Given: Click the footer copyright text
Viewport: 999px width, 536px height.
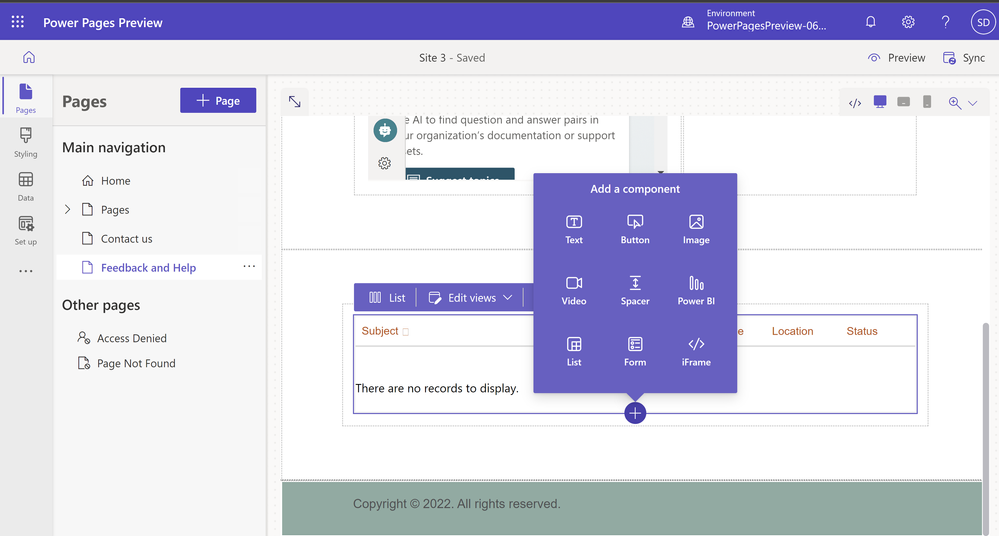Looking at the screenshot, I should (x=456, y=503).
